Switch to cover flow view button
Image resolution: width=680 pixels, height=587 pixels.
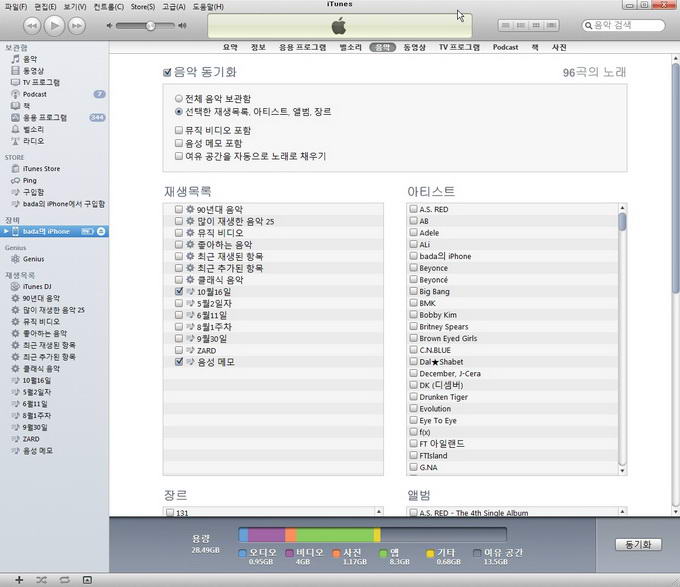coord(551,26)
